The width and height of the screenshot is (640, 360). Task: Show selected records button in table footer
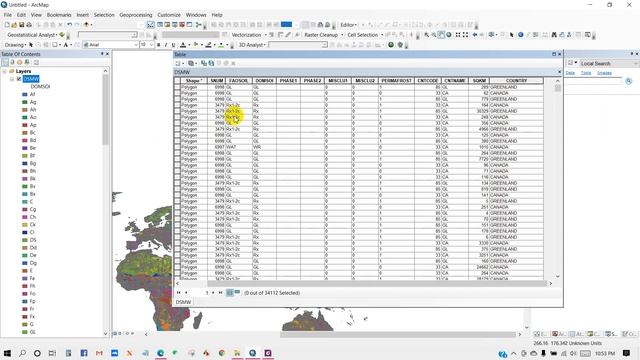237,292
